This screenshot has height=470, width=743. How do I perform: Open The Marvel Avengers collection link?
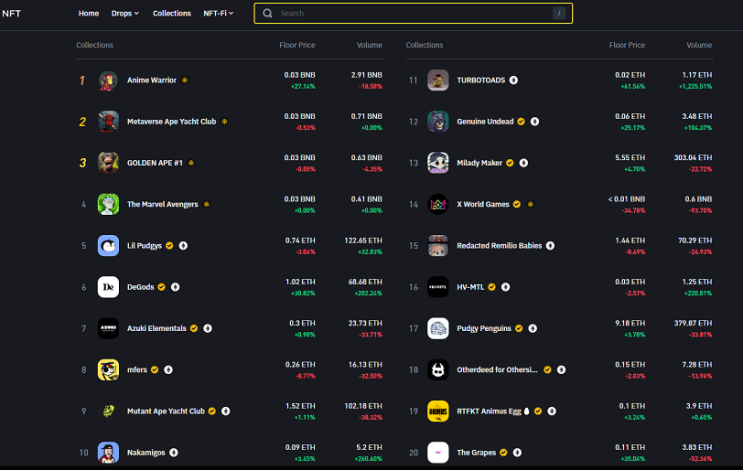(x=163, y=204)
